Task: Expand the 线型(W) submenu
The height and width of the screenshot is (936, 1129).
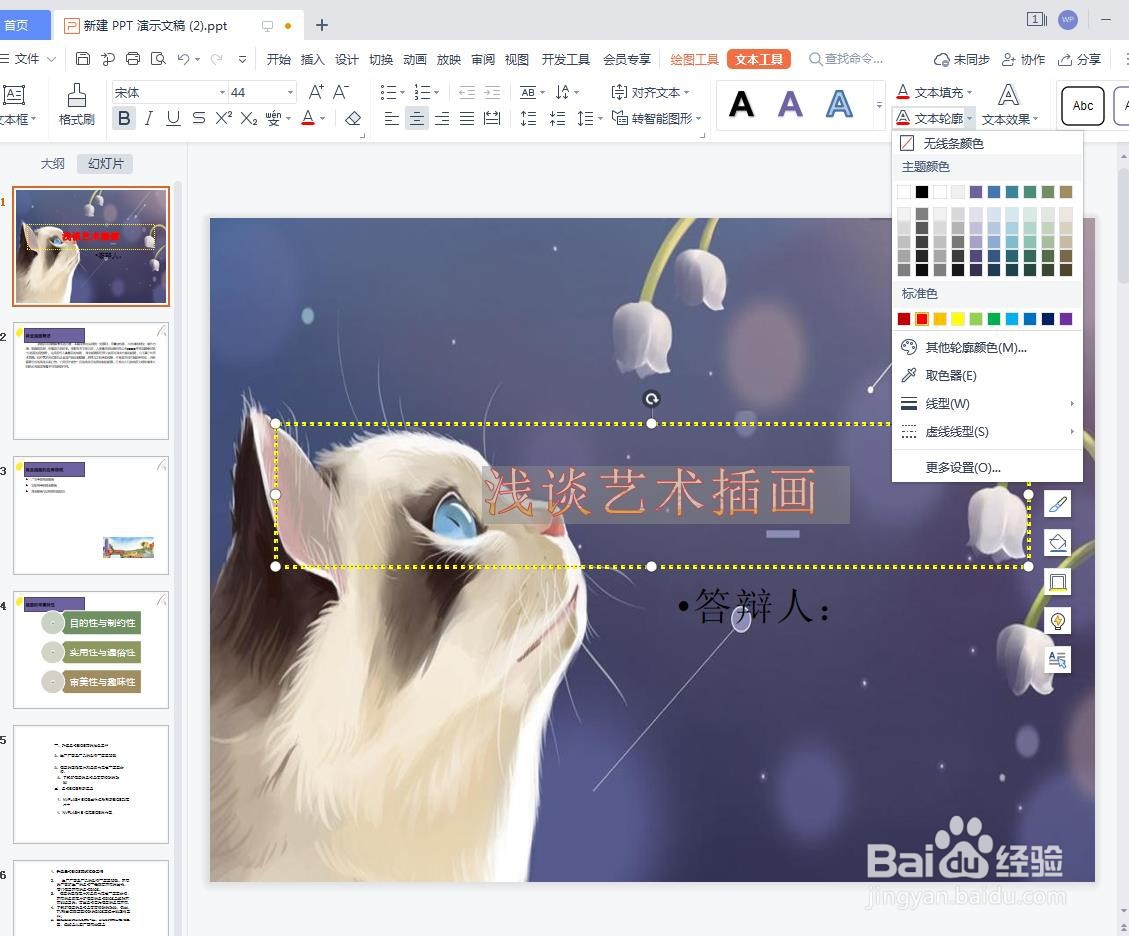Action: coord(987,403)
